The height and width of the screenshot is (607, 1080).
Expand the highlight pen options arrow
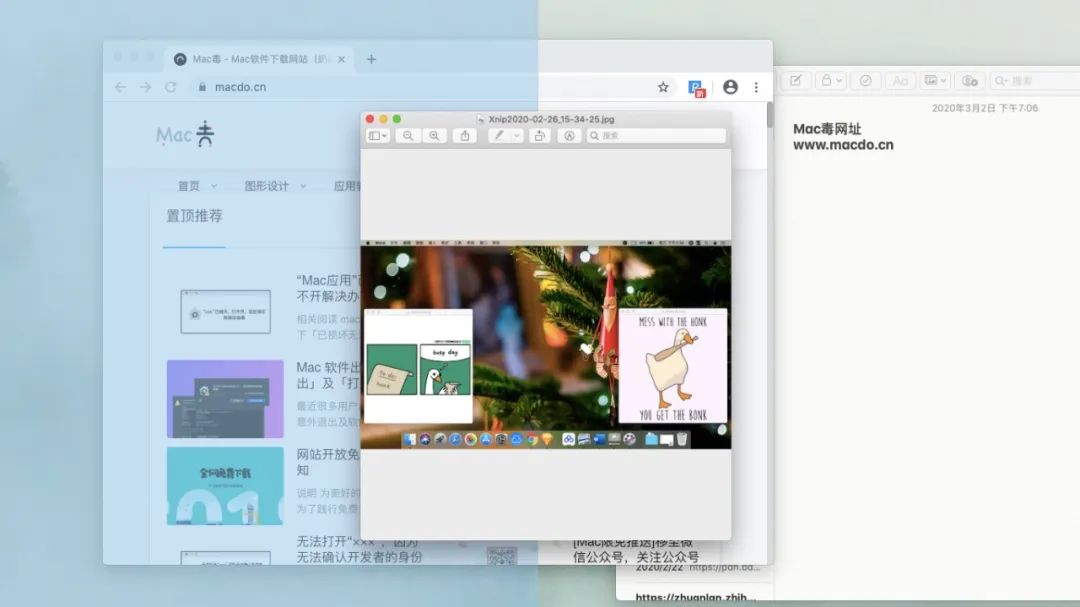click(517, 136)
